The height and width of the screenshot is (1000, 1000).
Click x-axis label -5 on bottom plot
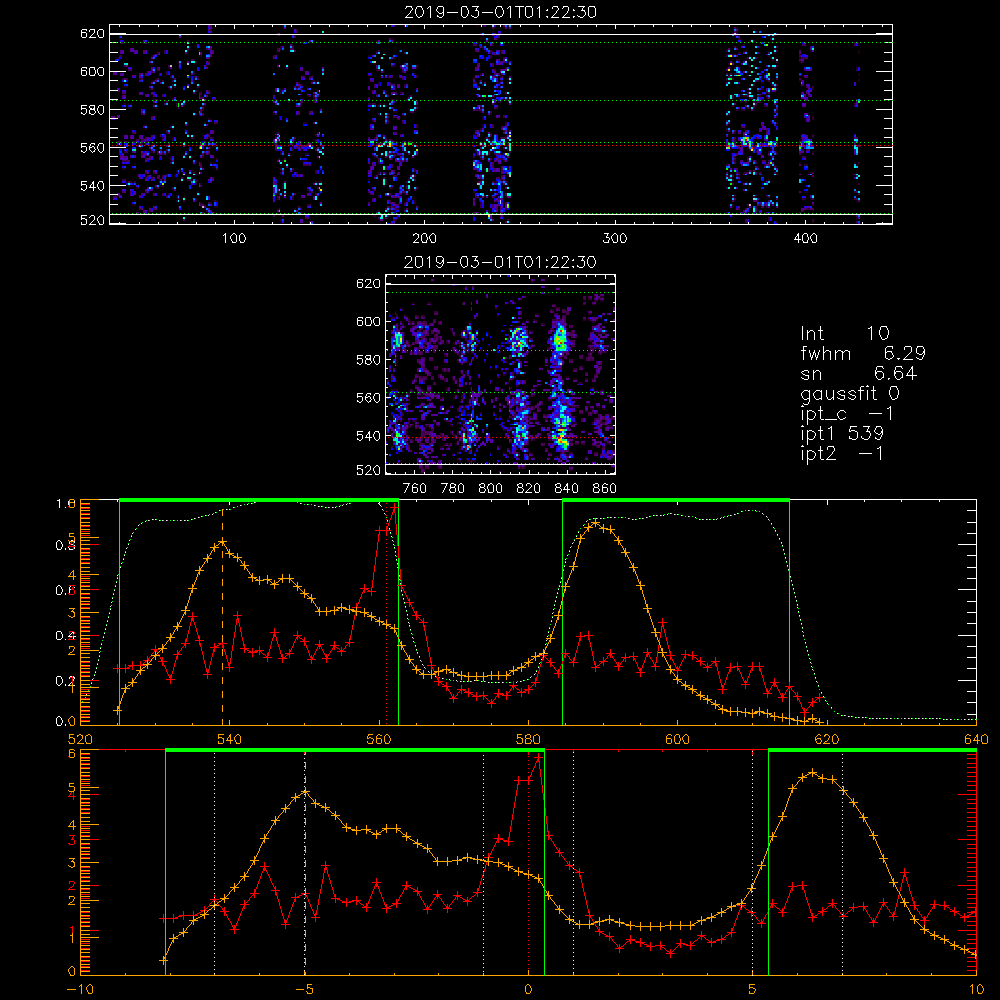pyautogui.click(x=304, y=989)
